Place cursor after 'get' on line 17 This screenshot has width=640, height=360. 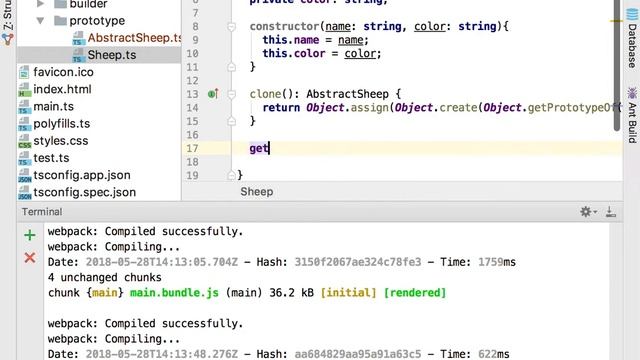tap(269, 148)
